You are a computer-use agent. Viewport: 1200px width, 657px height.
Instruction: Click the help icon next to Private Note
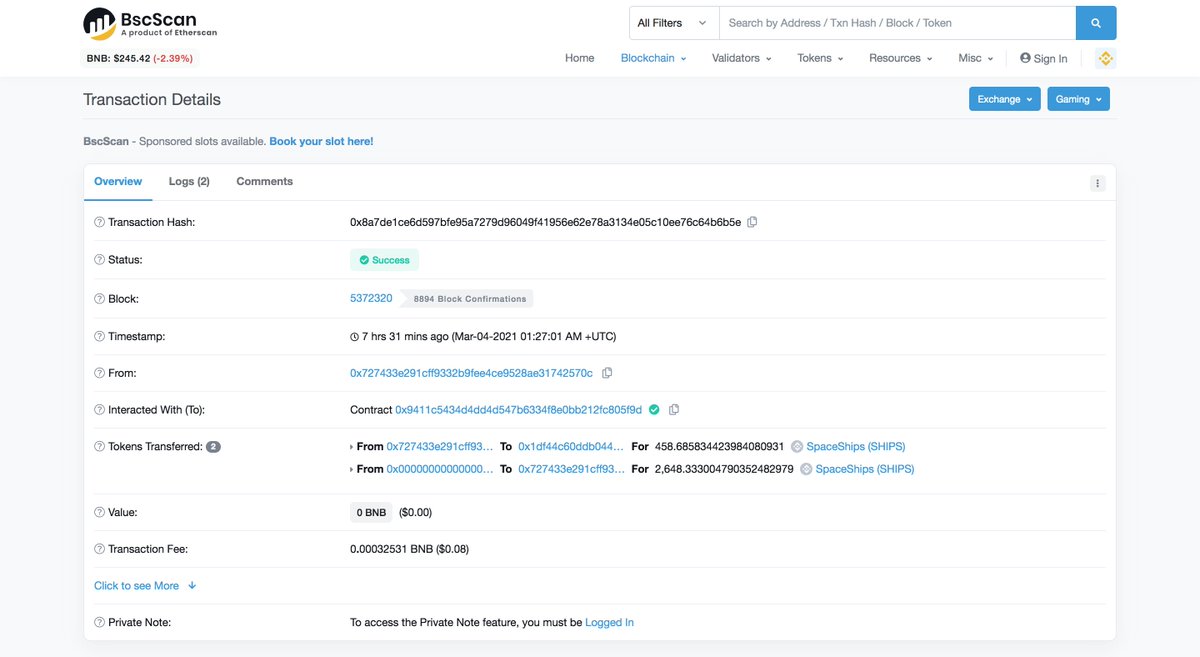(99, 622)
